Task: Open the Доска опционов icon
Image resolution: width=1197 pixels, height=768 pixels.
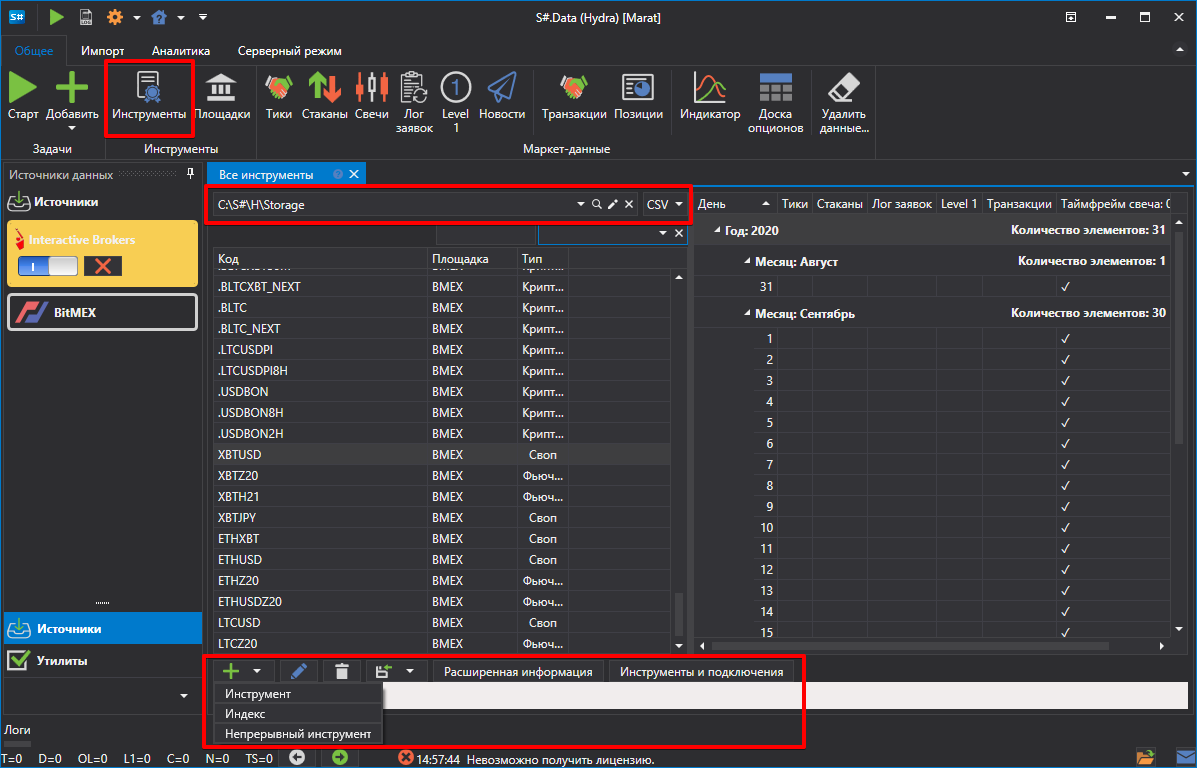Action: tap(776, 102)
